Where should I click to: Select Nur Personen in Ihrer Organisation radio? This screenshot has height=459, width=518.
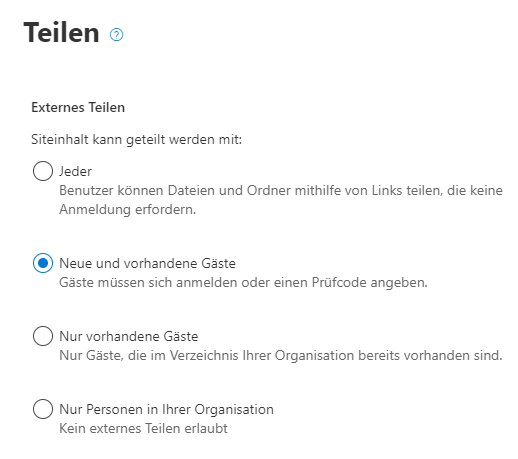tap(43, 409)
